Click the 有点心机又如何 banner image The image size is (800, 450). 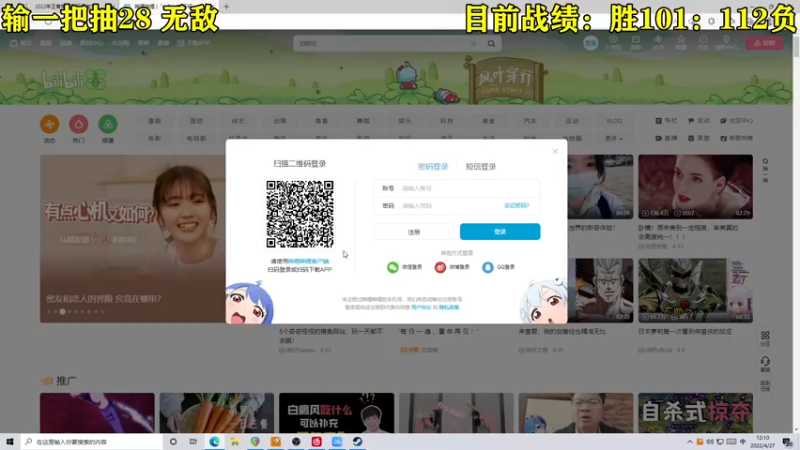[133, 239]
